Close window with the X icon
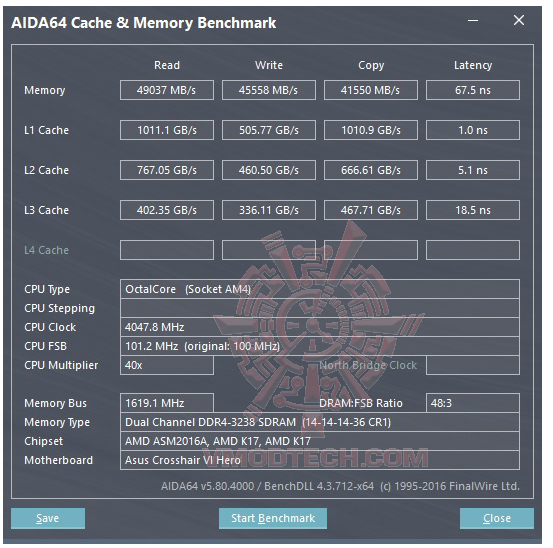 (x=518, y=20)
